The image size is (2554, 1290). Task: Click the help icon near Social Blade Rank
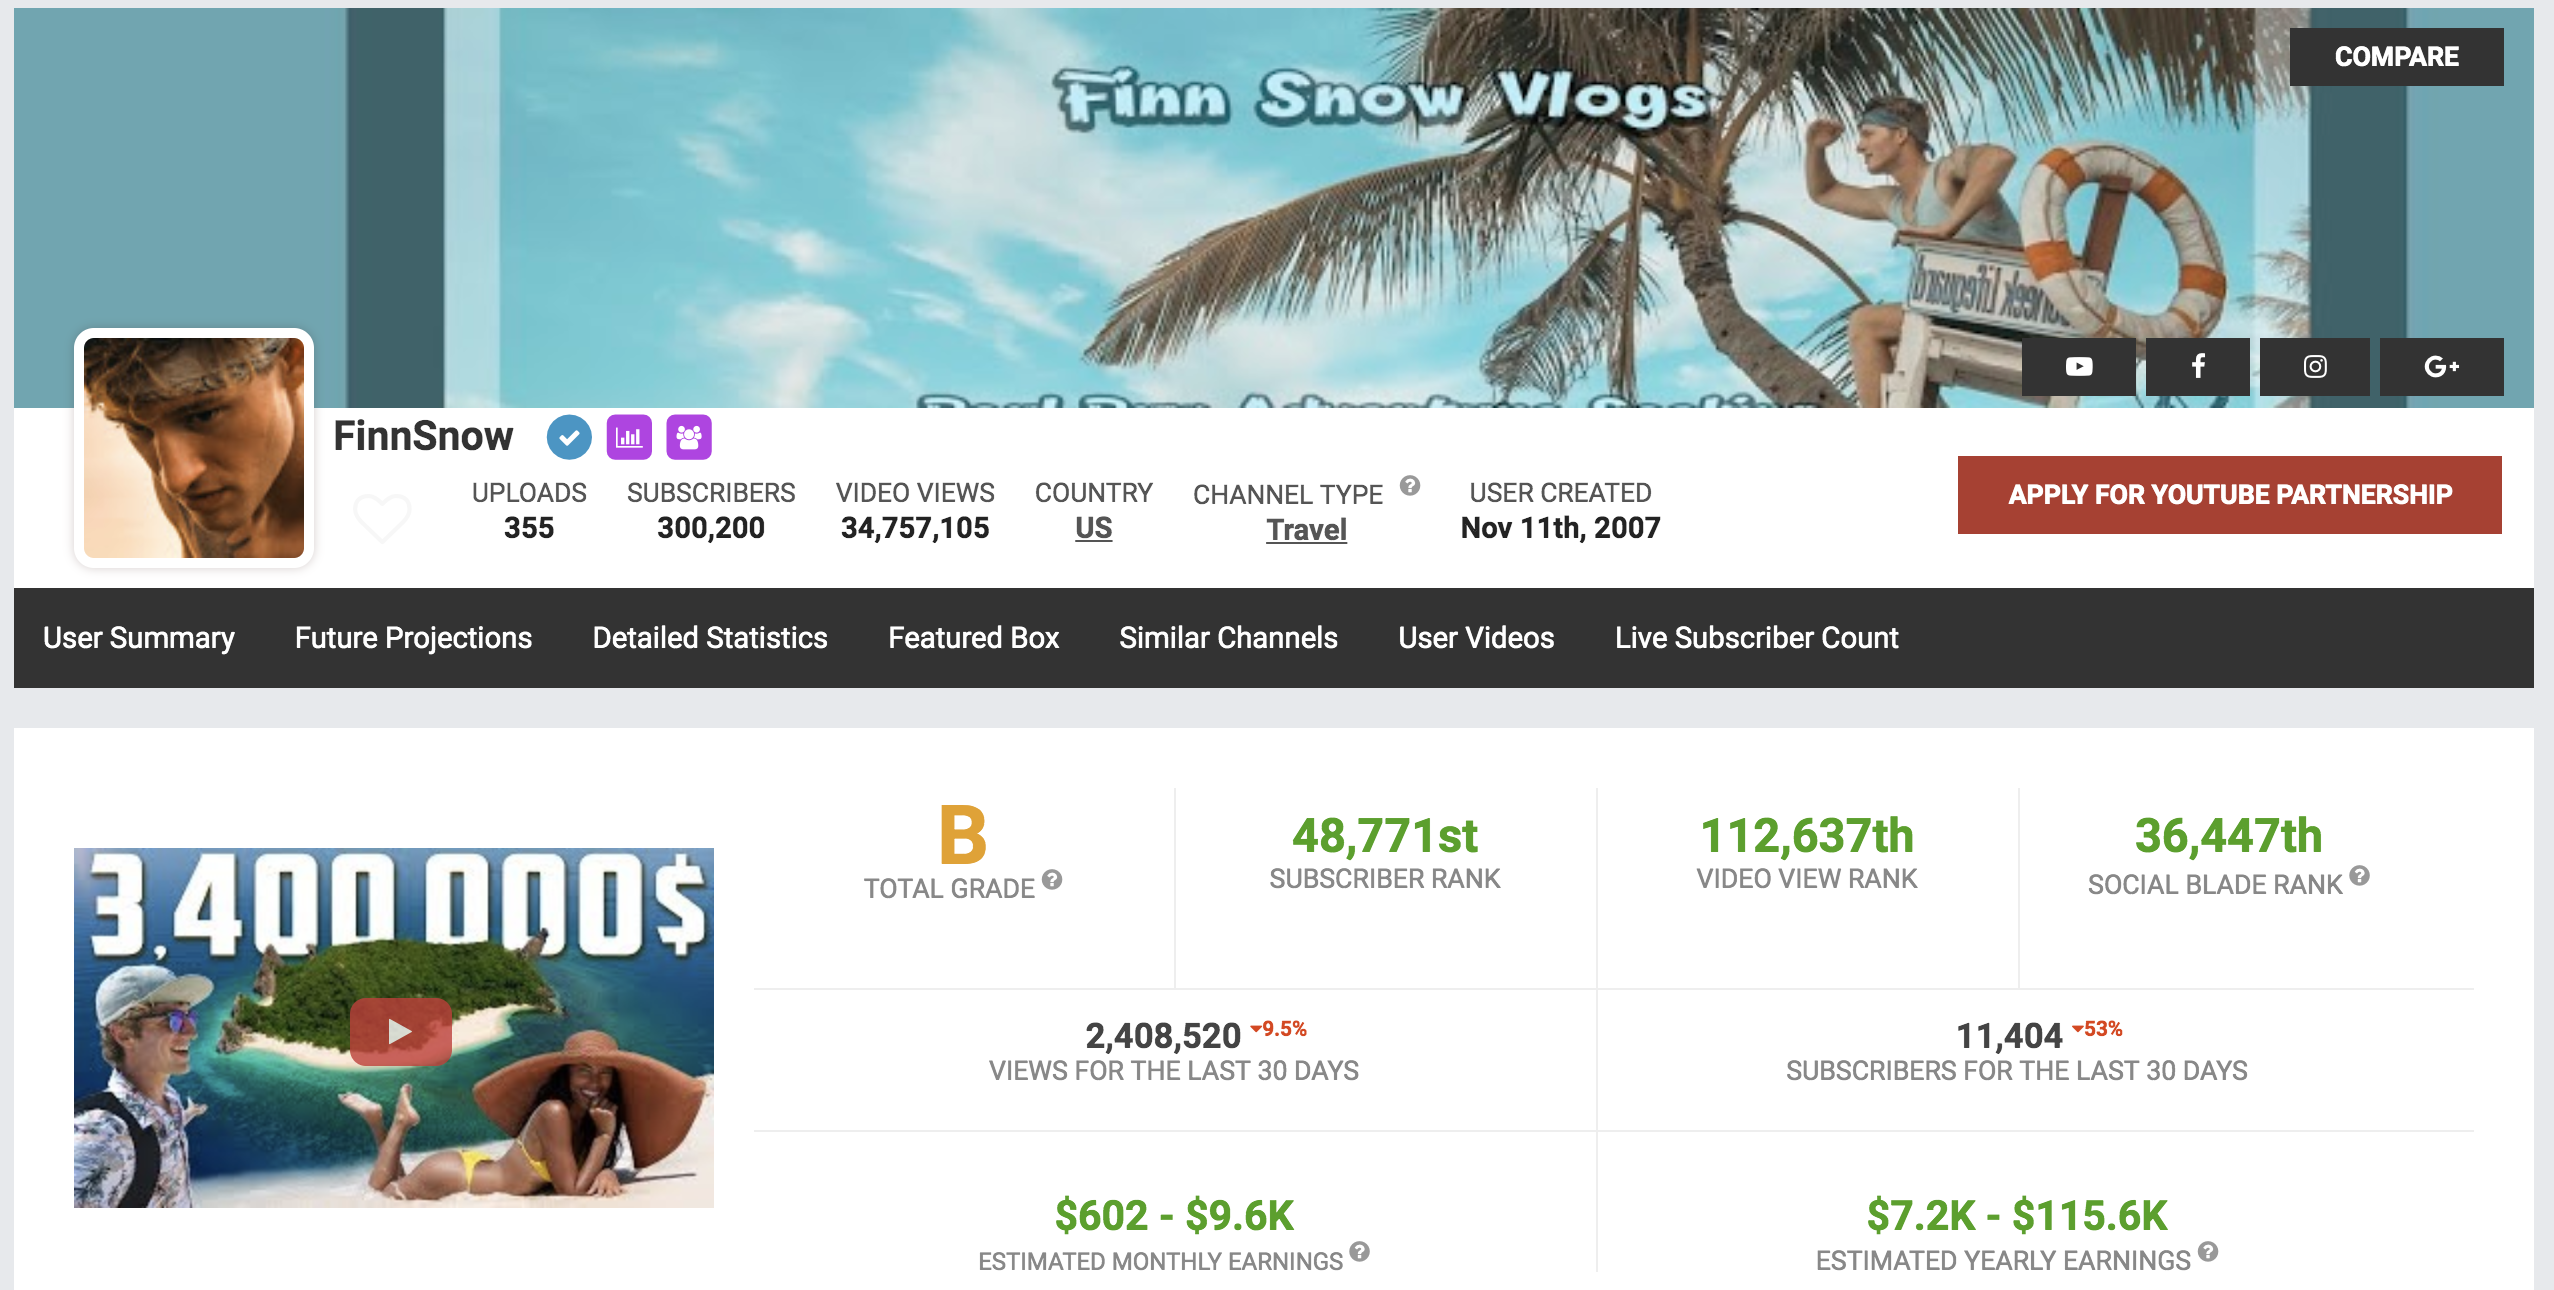(2360, 876)
